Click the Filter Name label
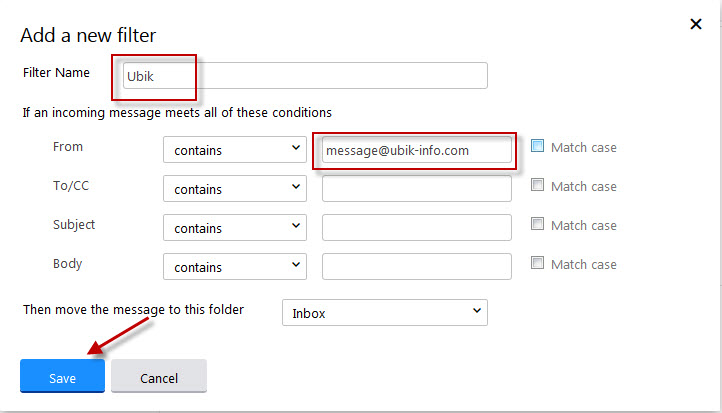 [56, 73]
